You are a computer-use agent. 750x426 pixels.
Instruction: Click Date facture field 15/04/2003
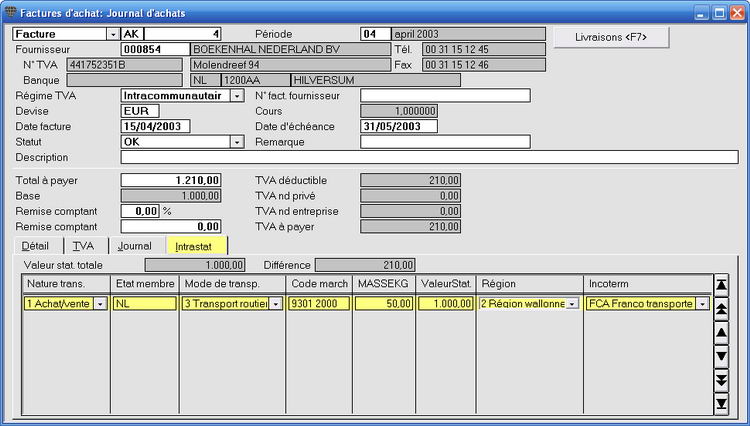click(155, 126)
